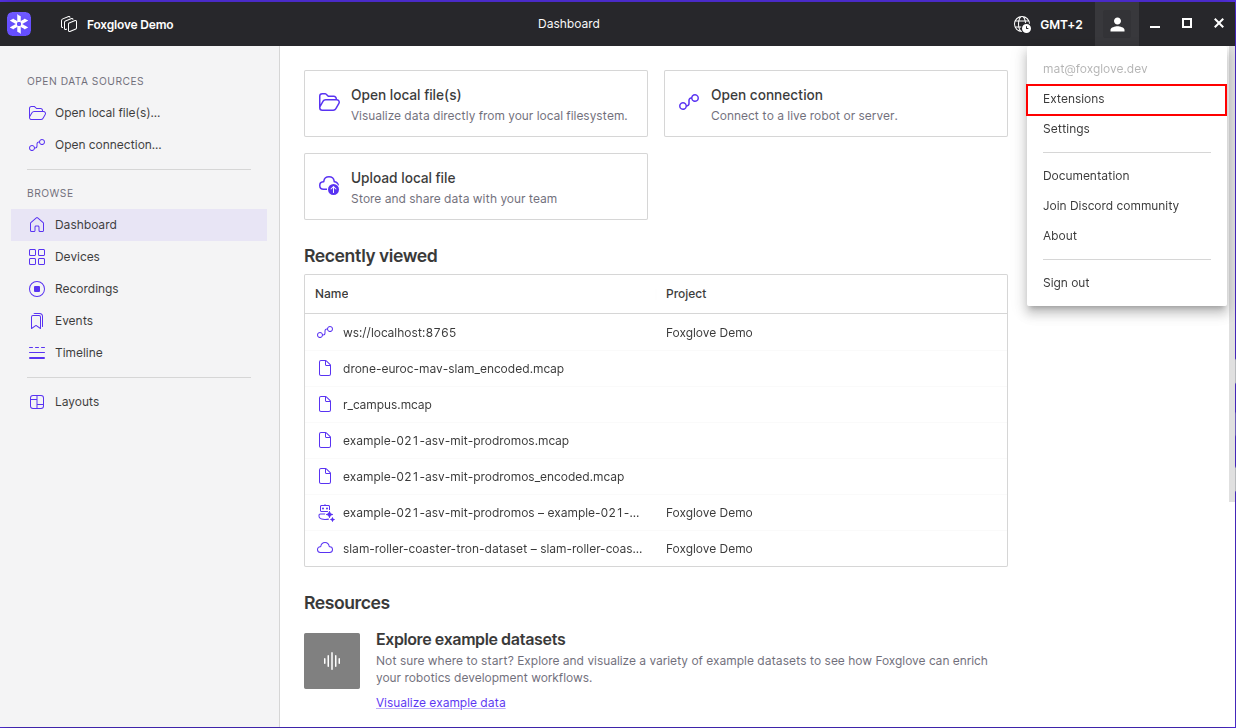Open the GMT+2 timezone selector
The width and height of the screenshot is (1236, 728).
click(x=1063, y=24)
